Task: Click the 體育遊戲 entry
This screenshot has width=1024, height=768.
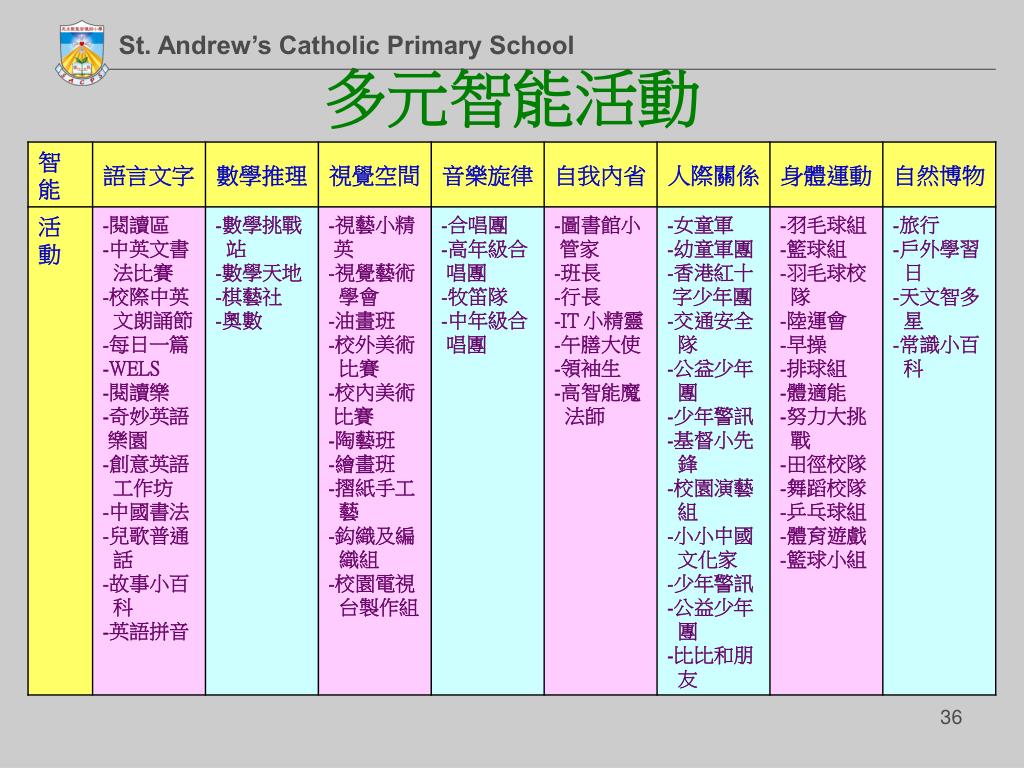Action: click(x=824, y=536)
